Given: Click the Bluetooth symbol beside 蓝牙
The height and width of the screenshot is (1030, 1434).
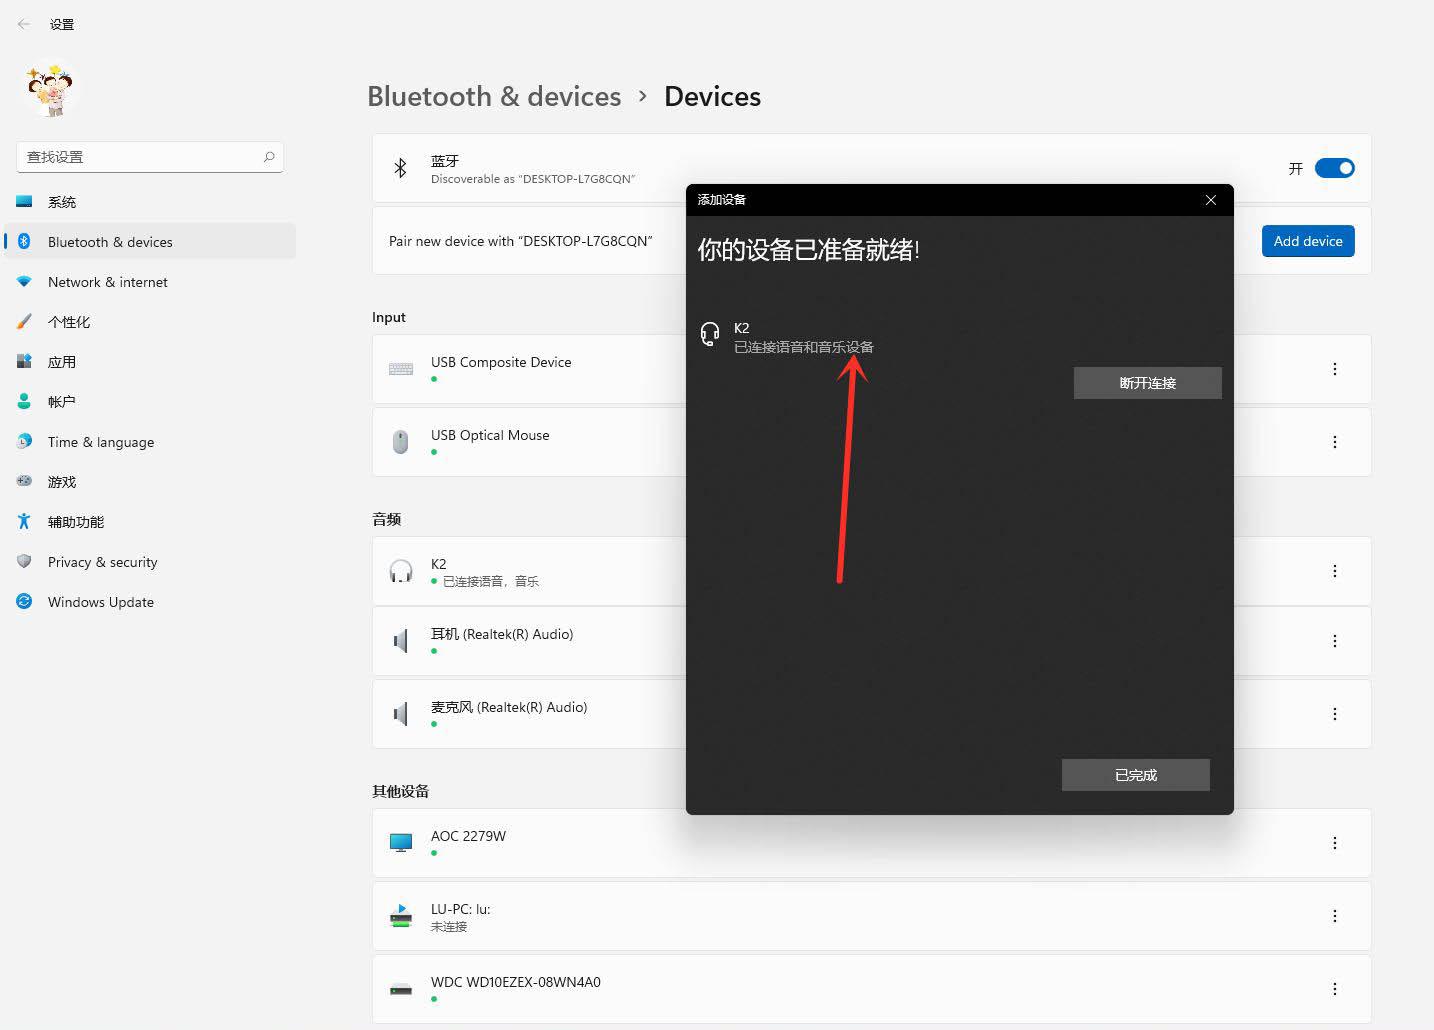Looking at the screenshot, I should click(x=400, y=168).
